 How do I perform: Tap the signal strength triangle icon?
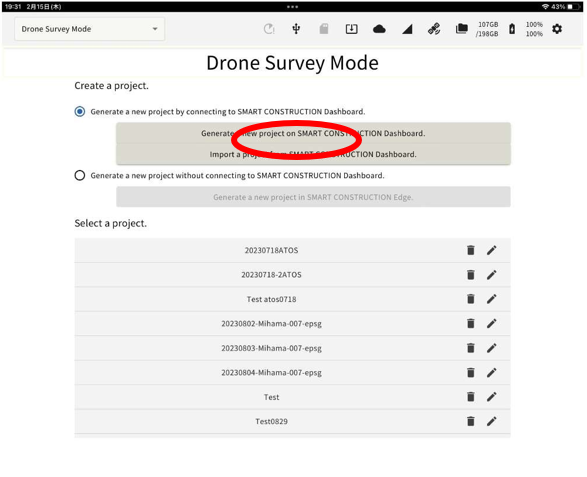point(407,29)
